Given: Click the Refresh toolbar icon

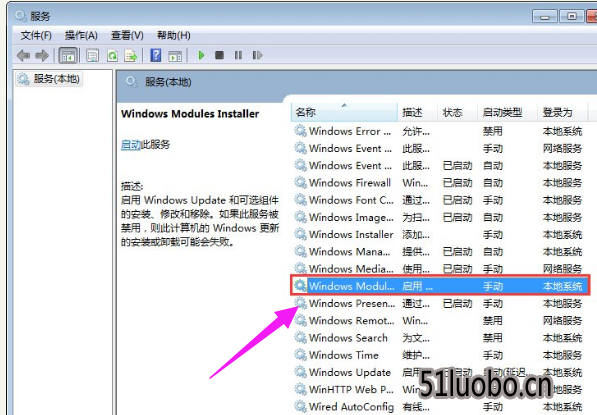Looking at the screenshot, I should pos(112,56).
